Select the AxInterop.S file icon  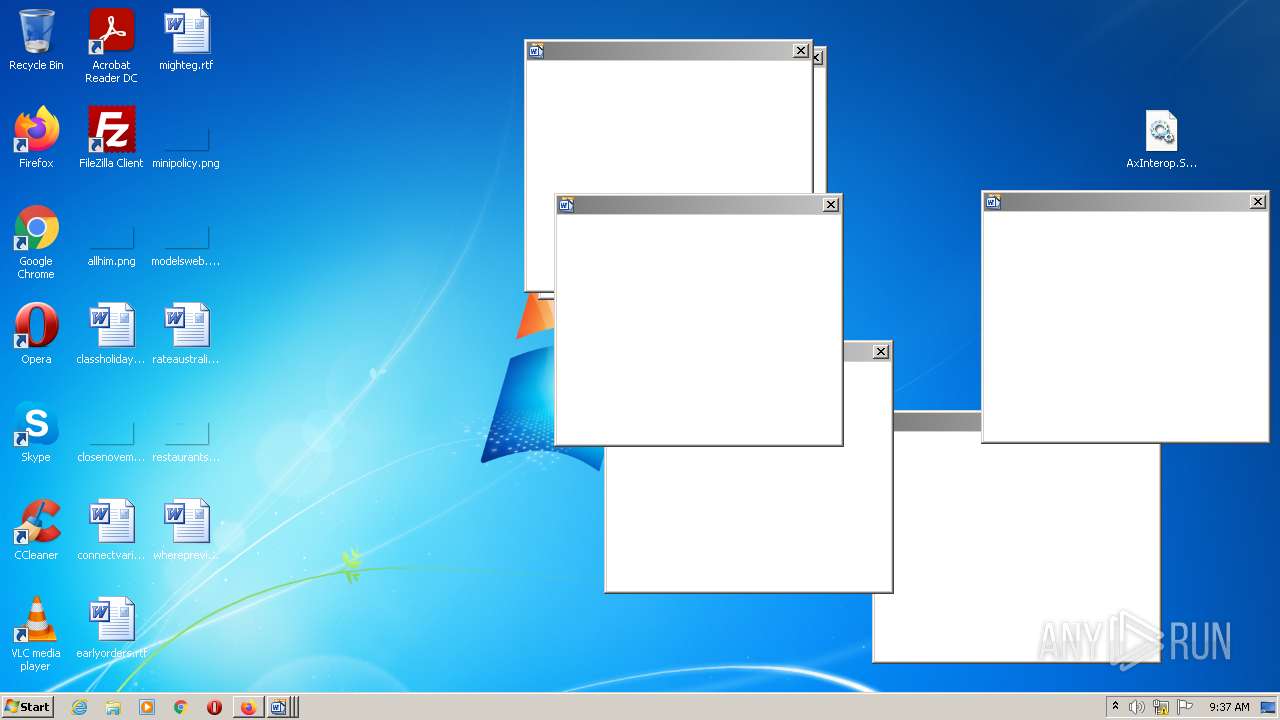(x=1161, y=138)
